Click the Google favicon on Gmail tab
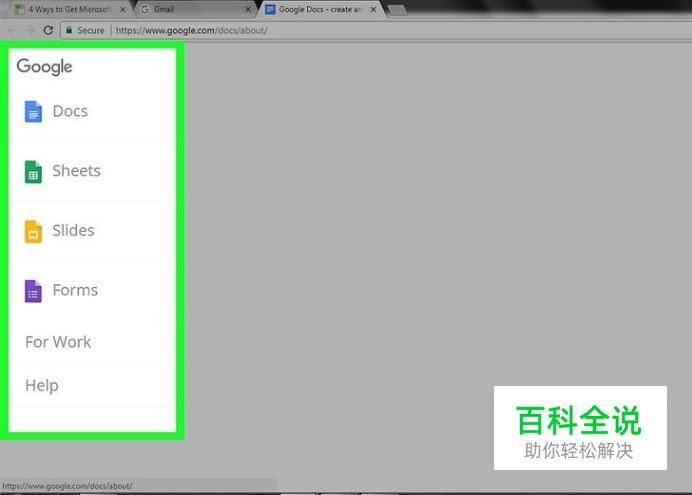 pos(145,9)
